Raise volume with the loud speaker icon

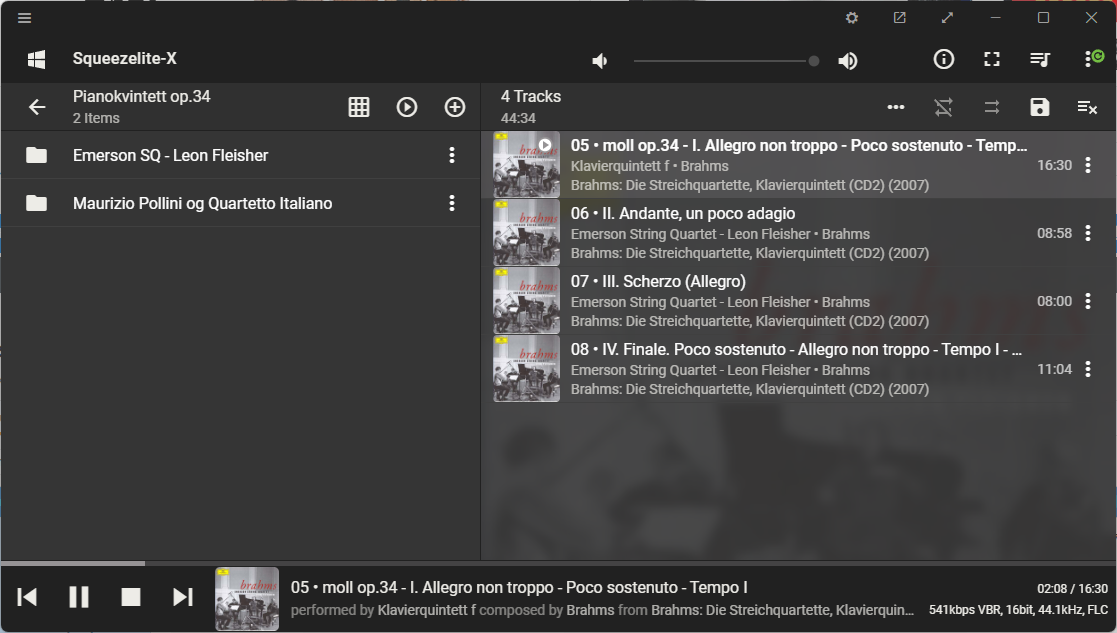point(848,61)
